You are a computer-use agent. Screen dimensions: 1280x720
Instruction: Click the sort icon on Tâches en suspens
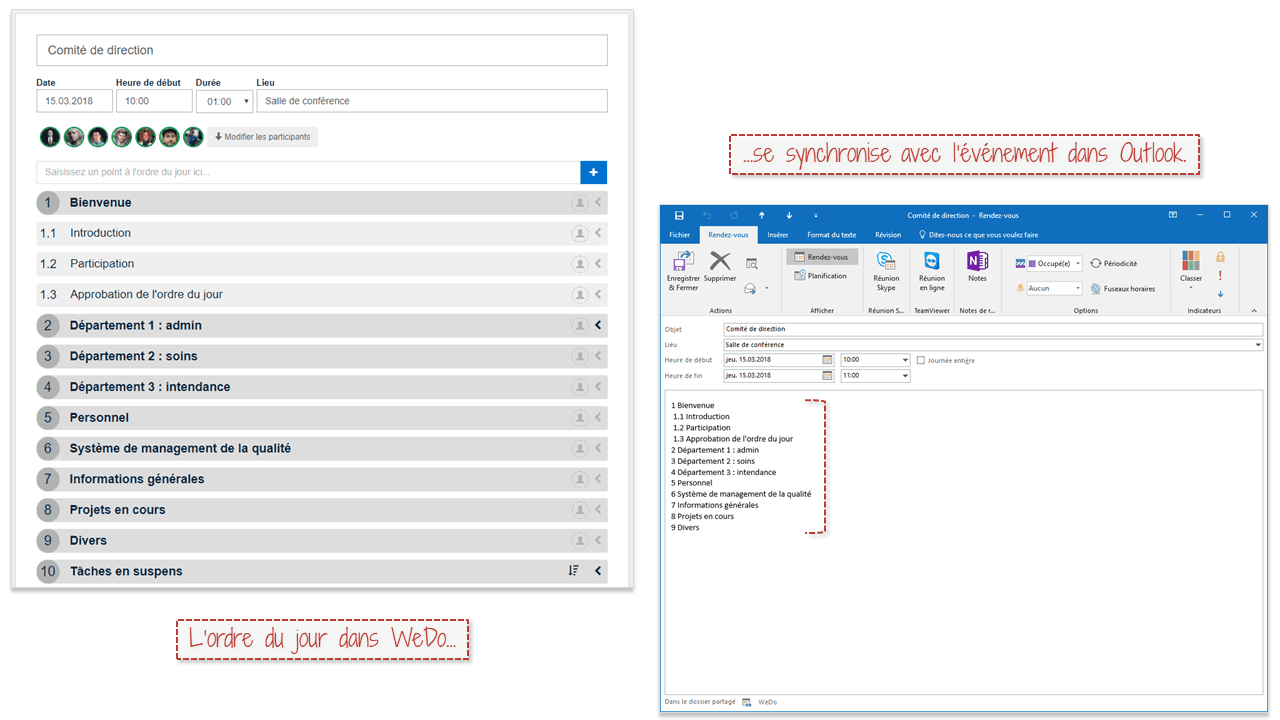pyautogui.click(x=573, y=571)
